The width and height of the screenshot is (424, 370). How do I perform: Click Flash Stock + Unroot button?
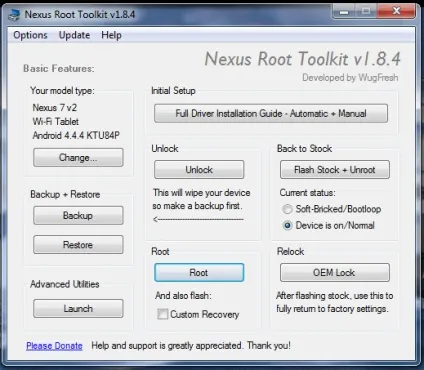335,170
